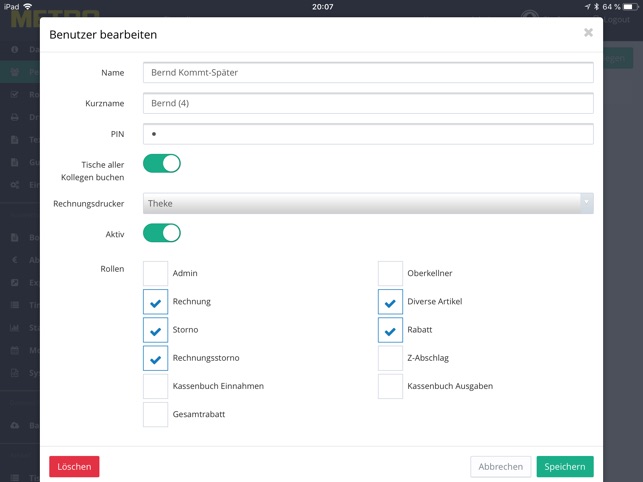Click the Abbrechen button
Viewport: 643px width, 482px height.
click(500, 466)
